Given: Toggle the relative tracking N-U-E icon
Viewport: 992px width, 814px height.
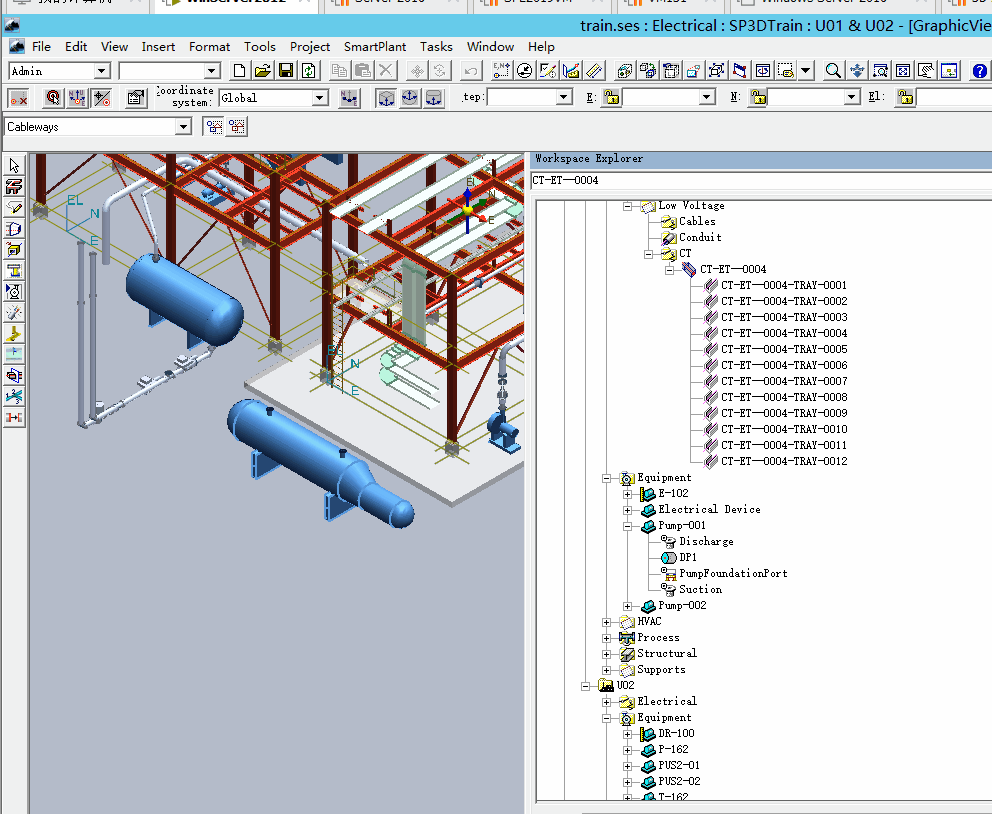Looking at the screenshot, I should pyautogui.click(x=77, y=98).
